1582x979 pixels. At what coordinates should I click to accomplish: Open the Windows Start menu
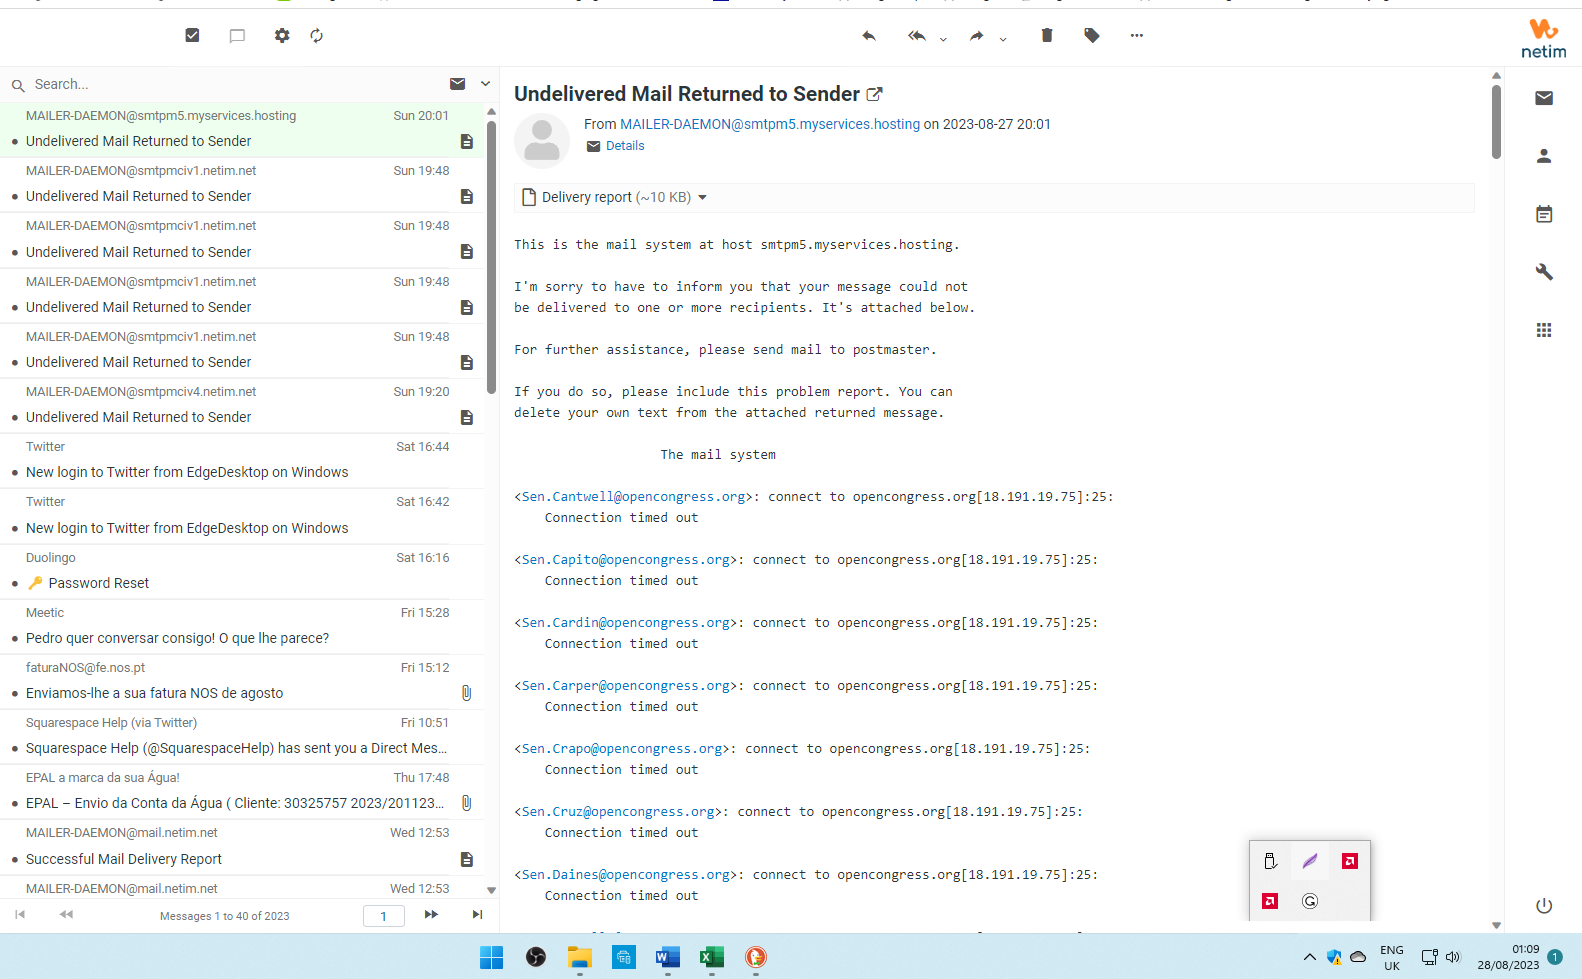492,958
